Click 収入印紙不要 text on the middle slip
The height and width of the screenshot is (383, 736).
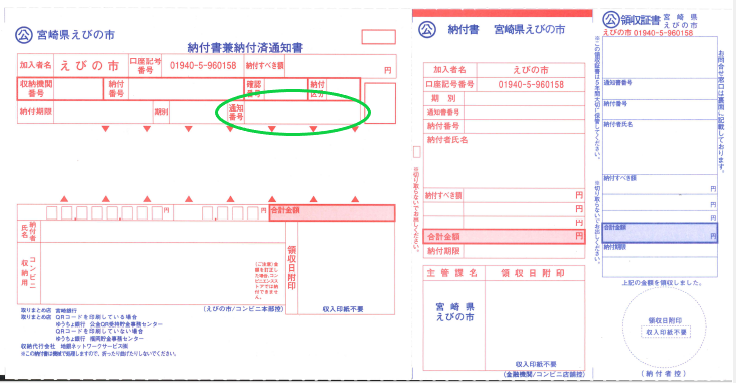536,364
